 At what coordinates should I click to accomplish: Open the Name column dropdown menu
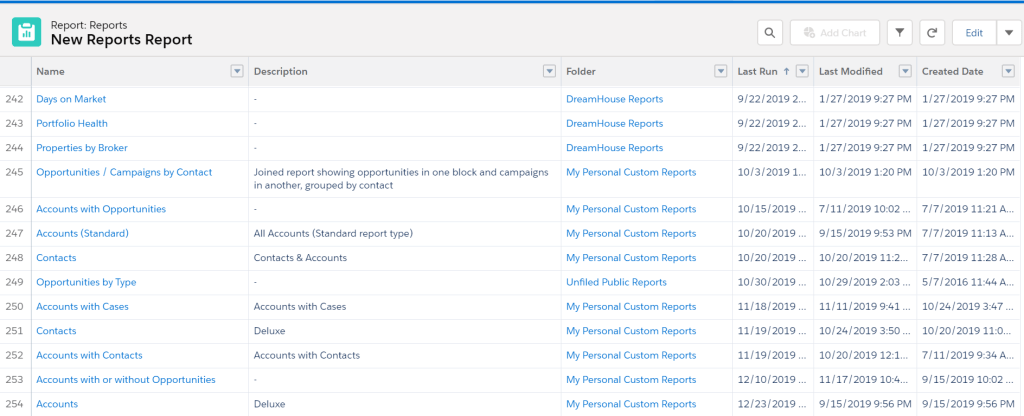(237, 71)
